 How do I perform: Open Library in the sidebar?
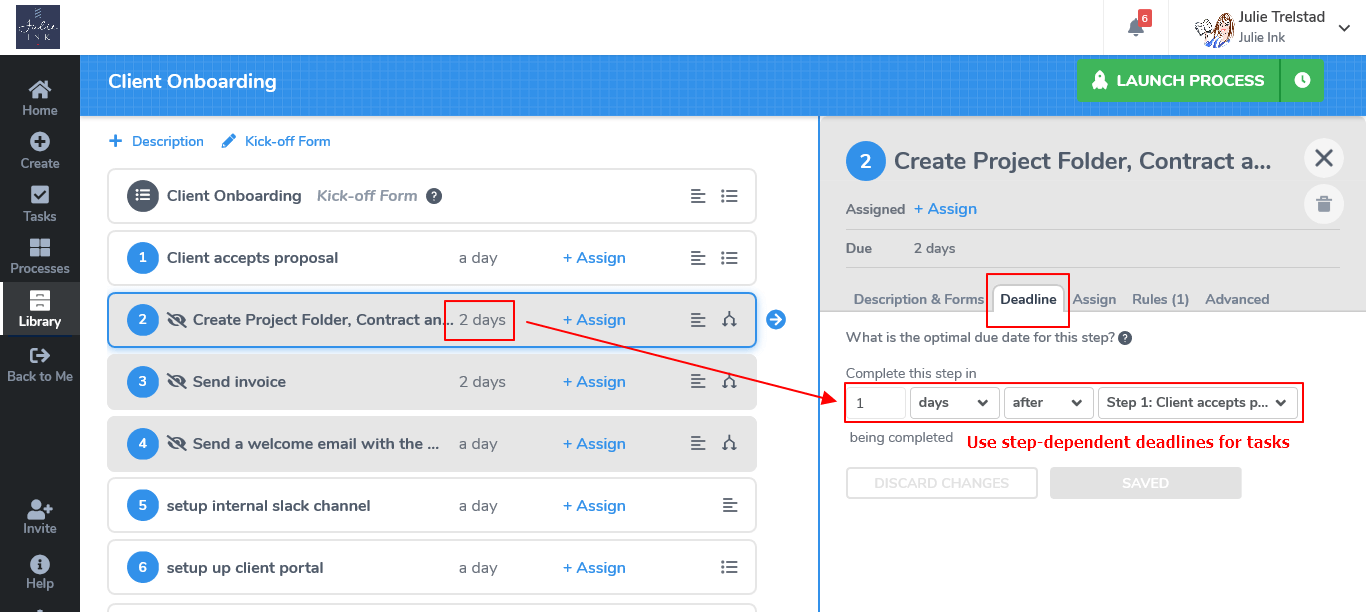(40, 309)
